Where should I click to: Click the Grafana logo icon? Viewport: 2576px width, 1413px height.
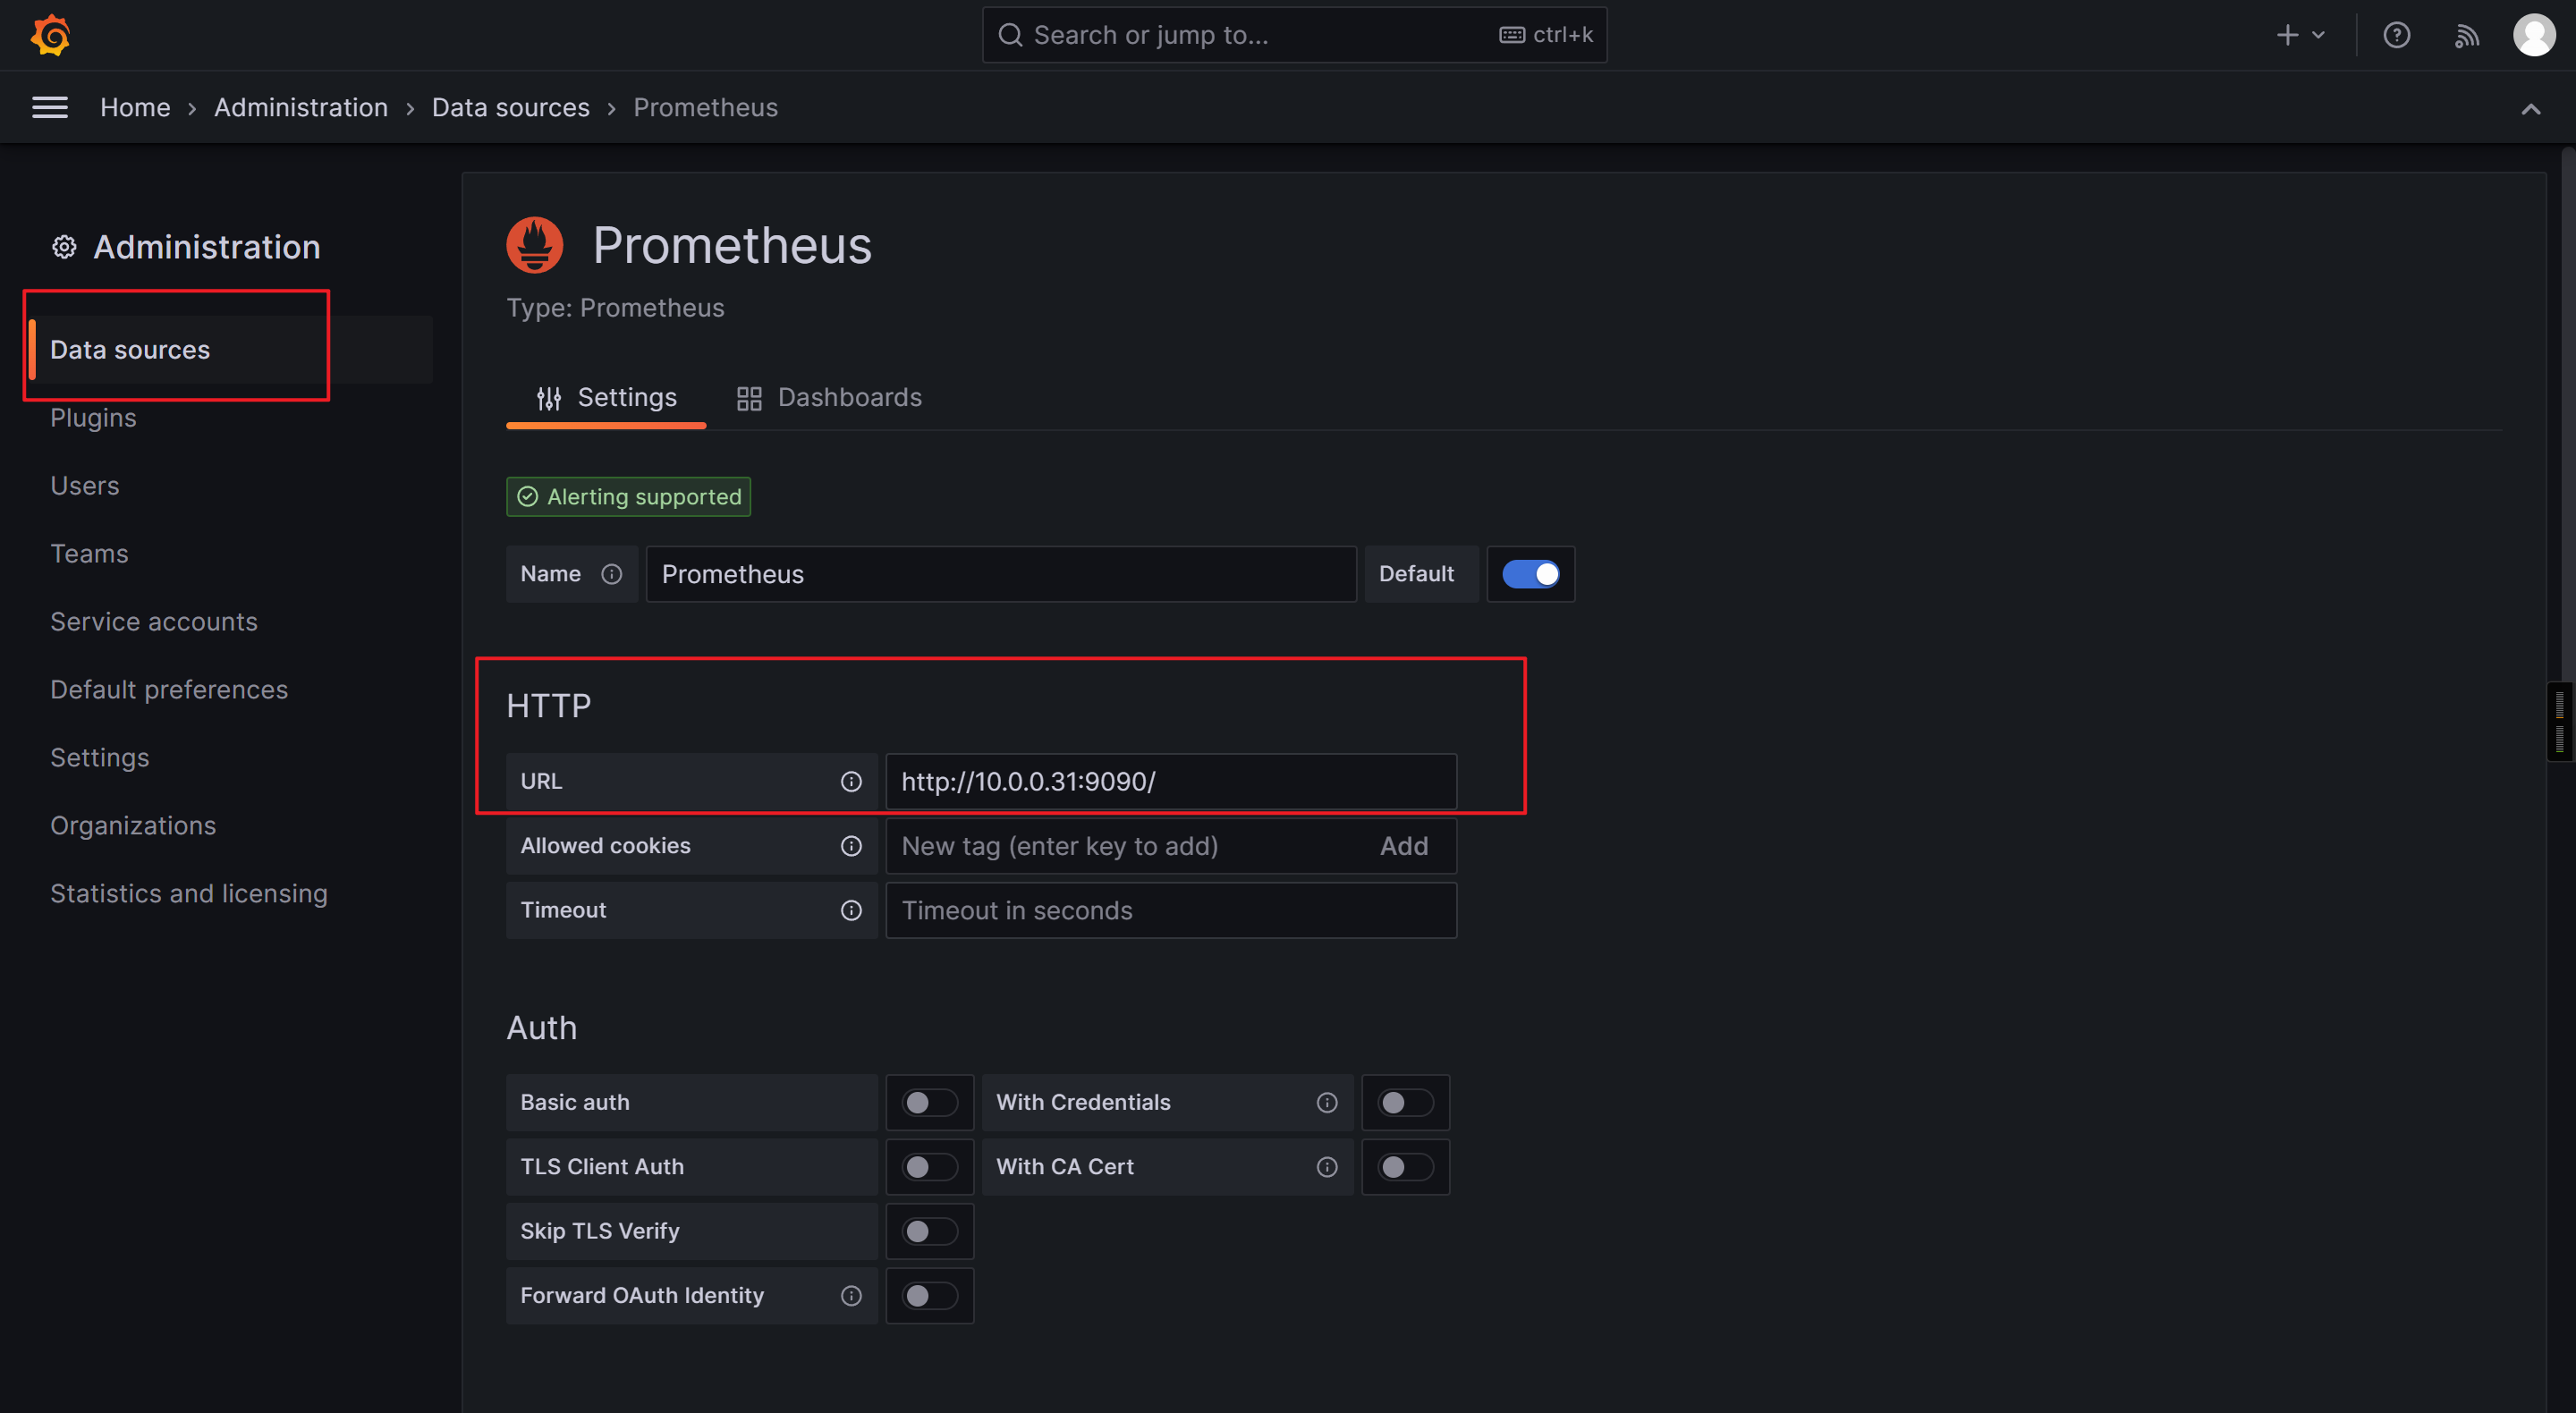point(50,36)
